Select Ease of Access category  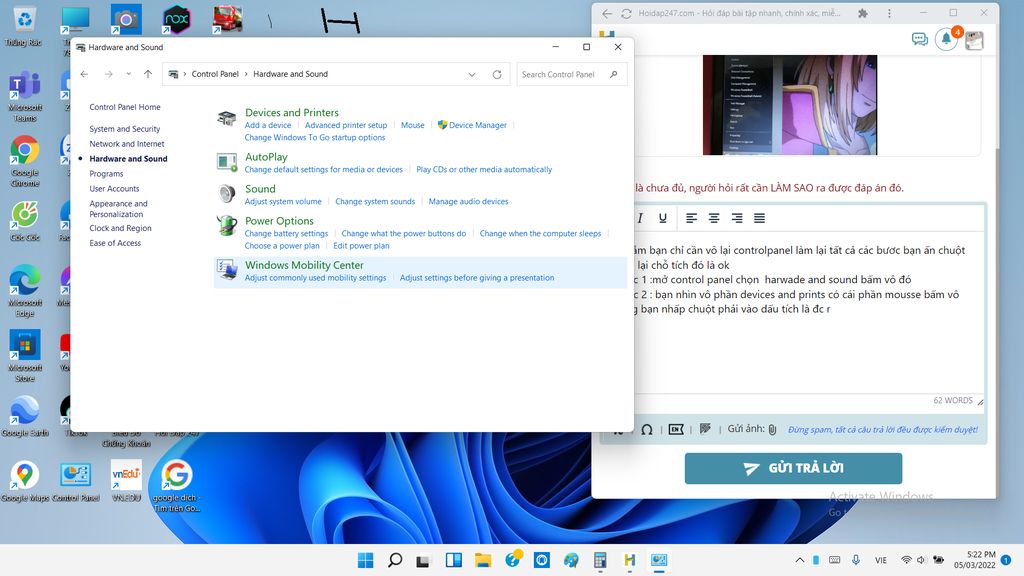tap(115, 243)
